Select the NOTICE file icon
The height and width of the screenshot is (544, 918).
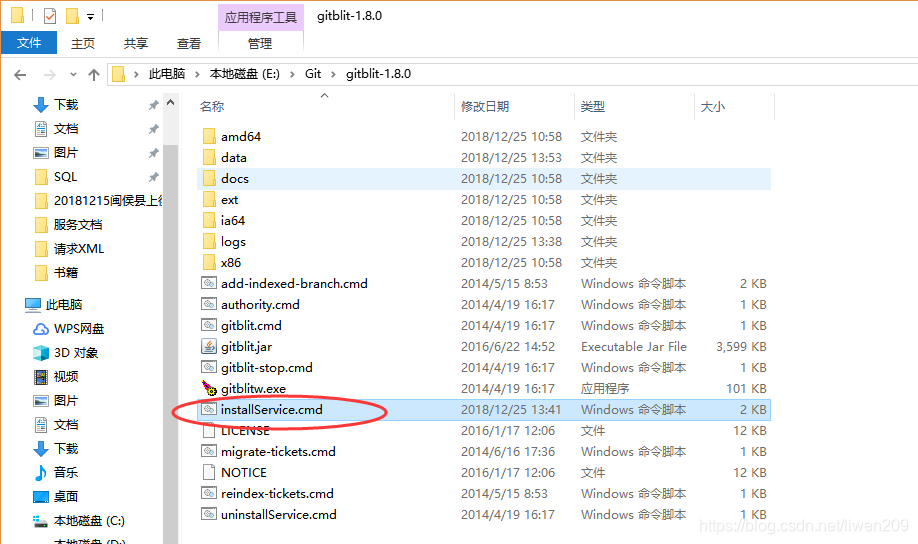(x=209, y=473)
